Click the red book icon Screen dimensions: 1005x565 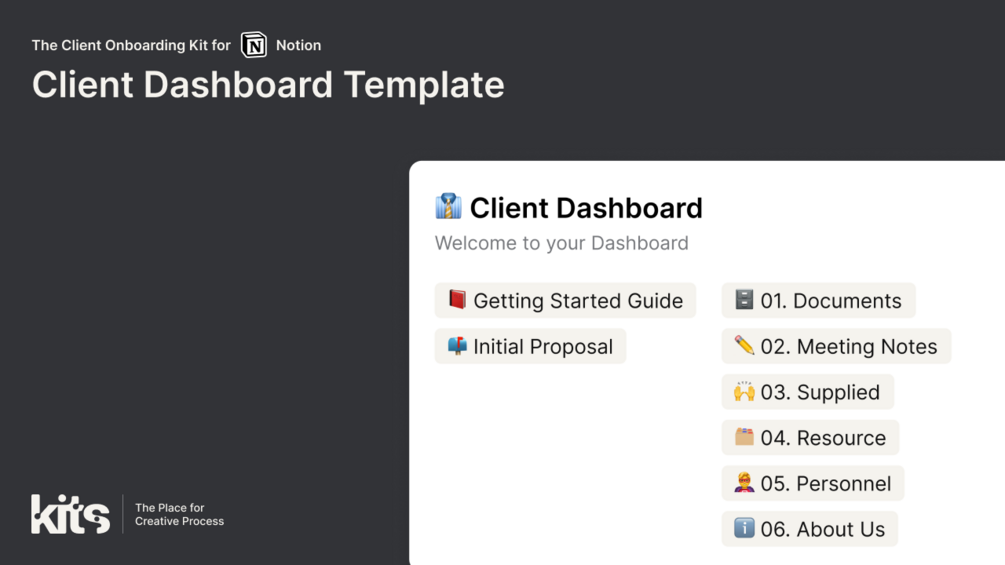tap(457, 300)
